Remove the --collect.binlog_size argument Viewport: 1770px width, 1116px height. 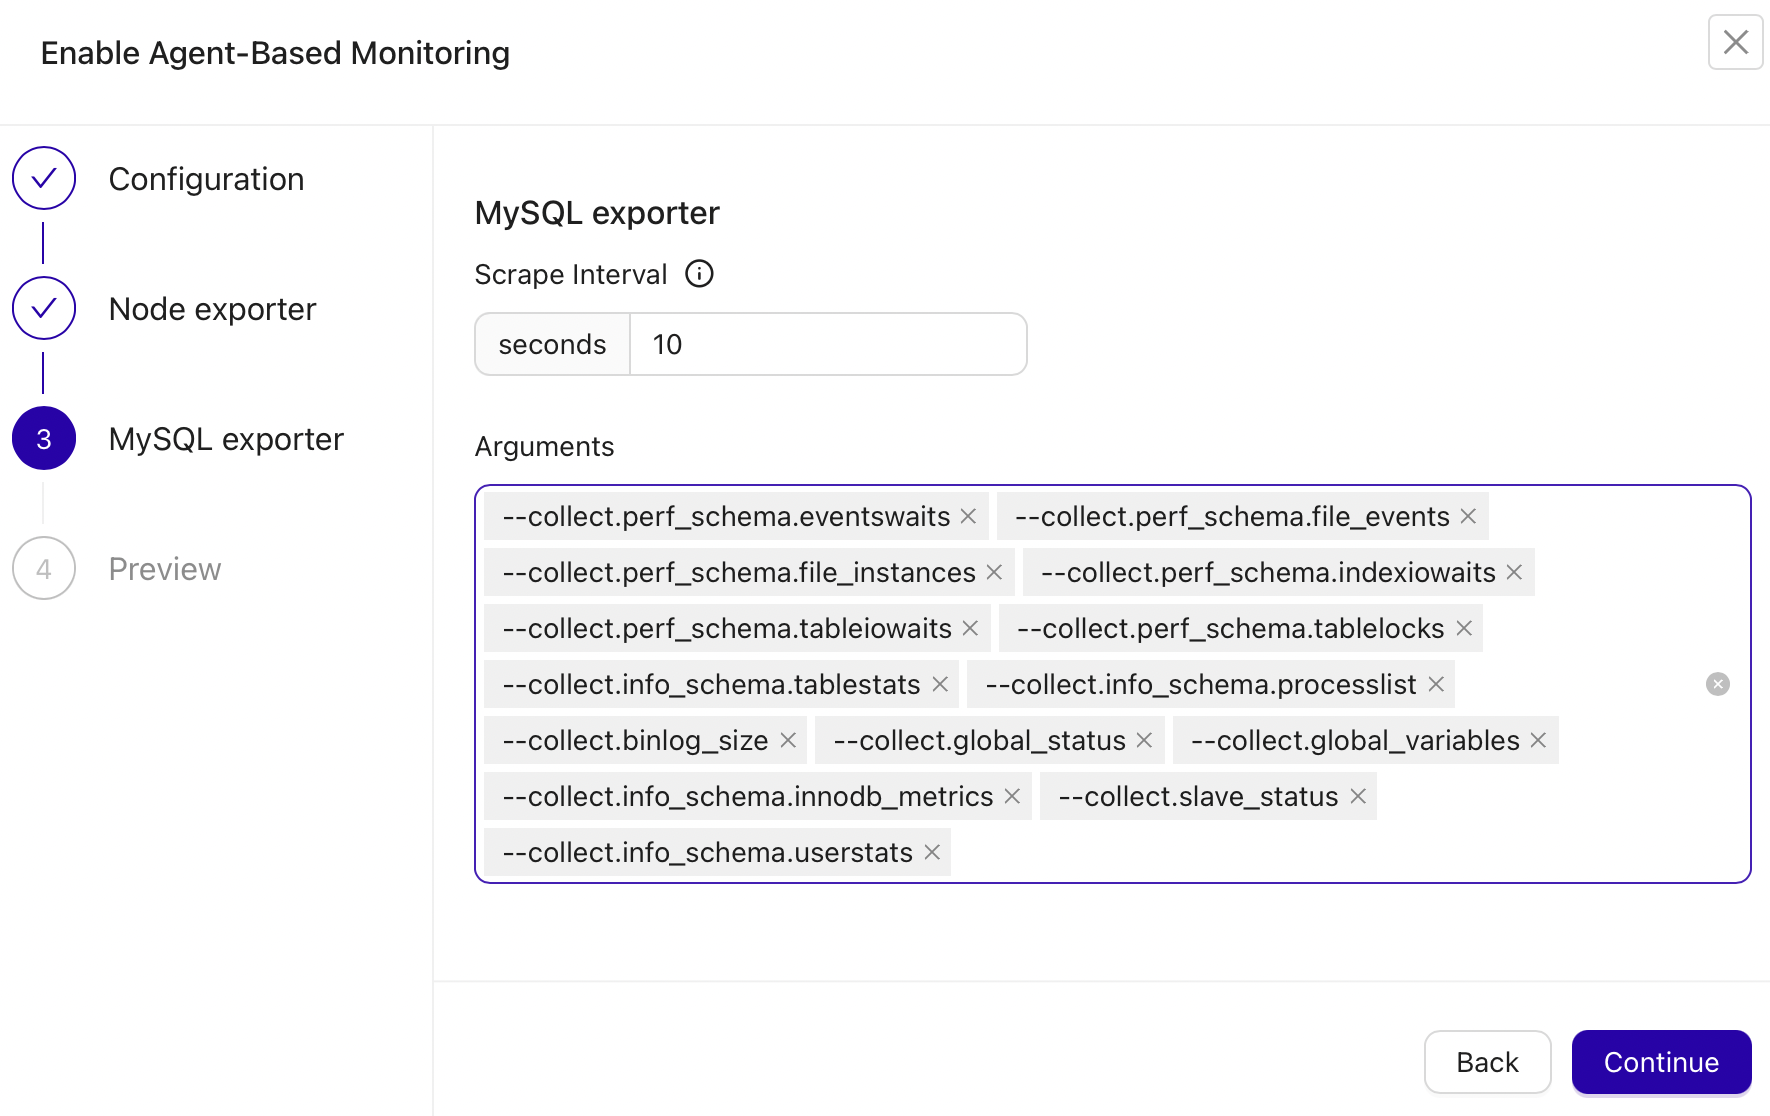(x=789, y=740)
